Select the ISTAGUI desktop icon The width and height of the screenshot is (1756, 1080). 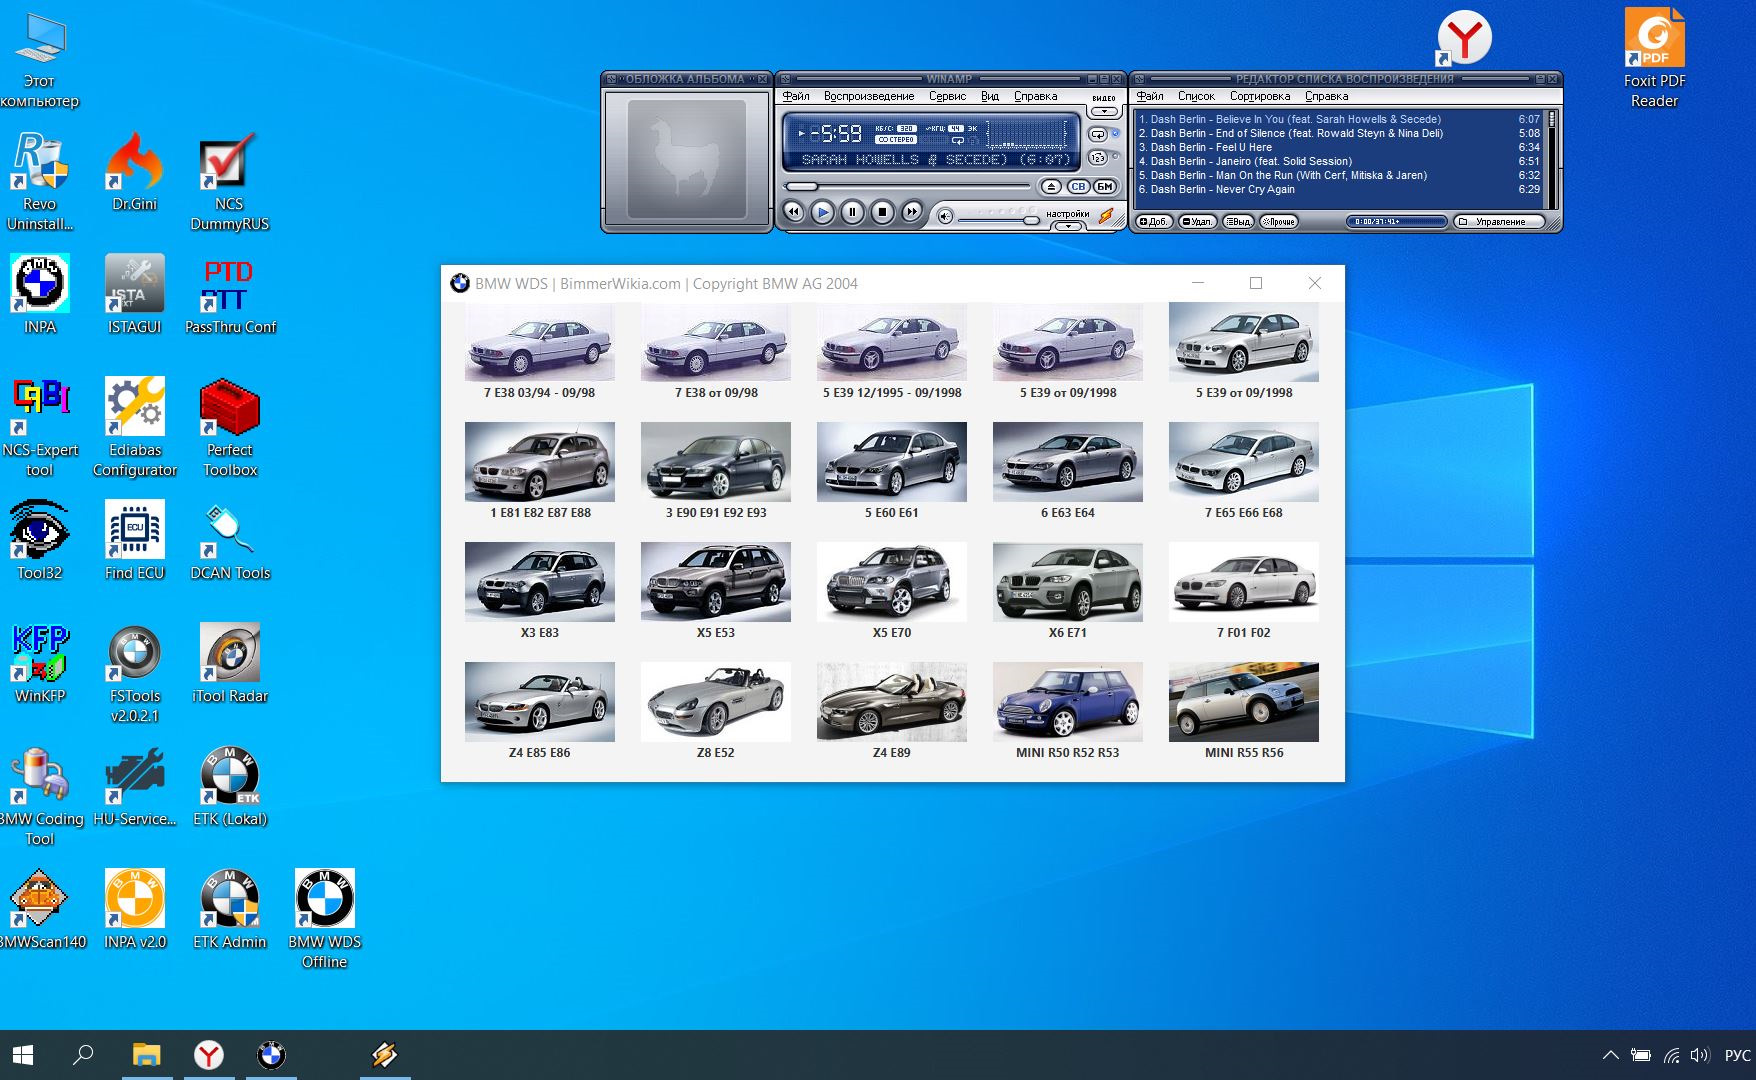pos(134,294)
